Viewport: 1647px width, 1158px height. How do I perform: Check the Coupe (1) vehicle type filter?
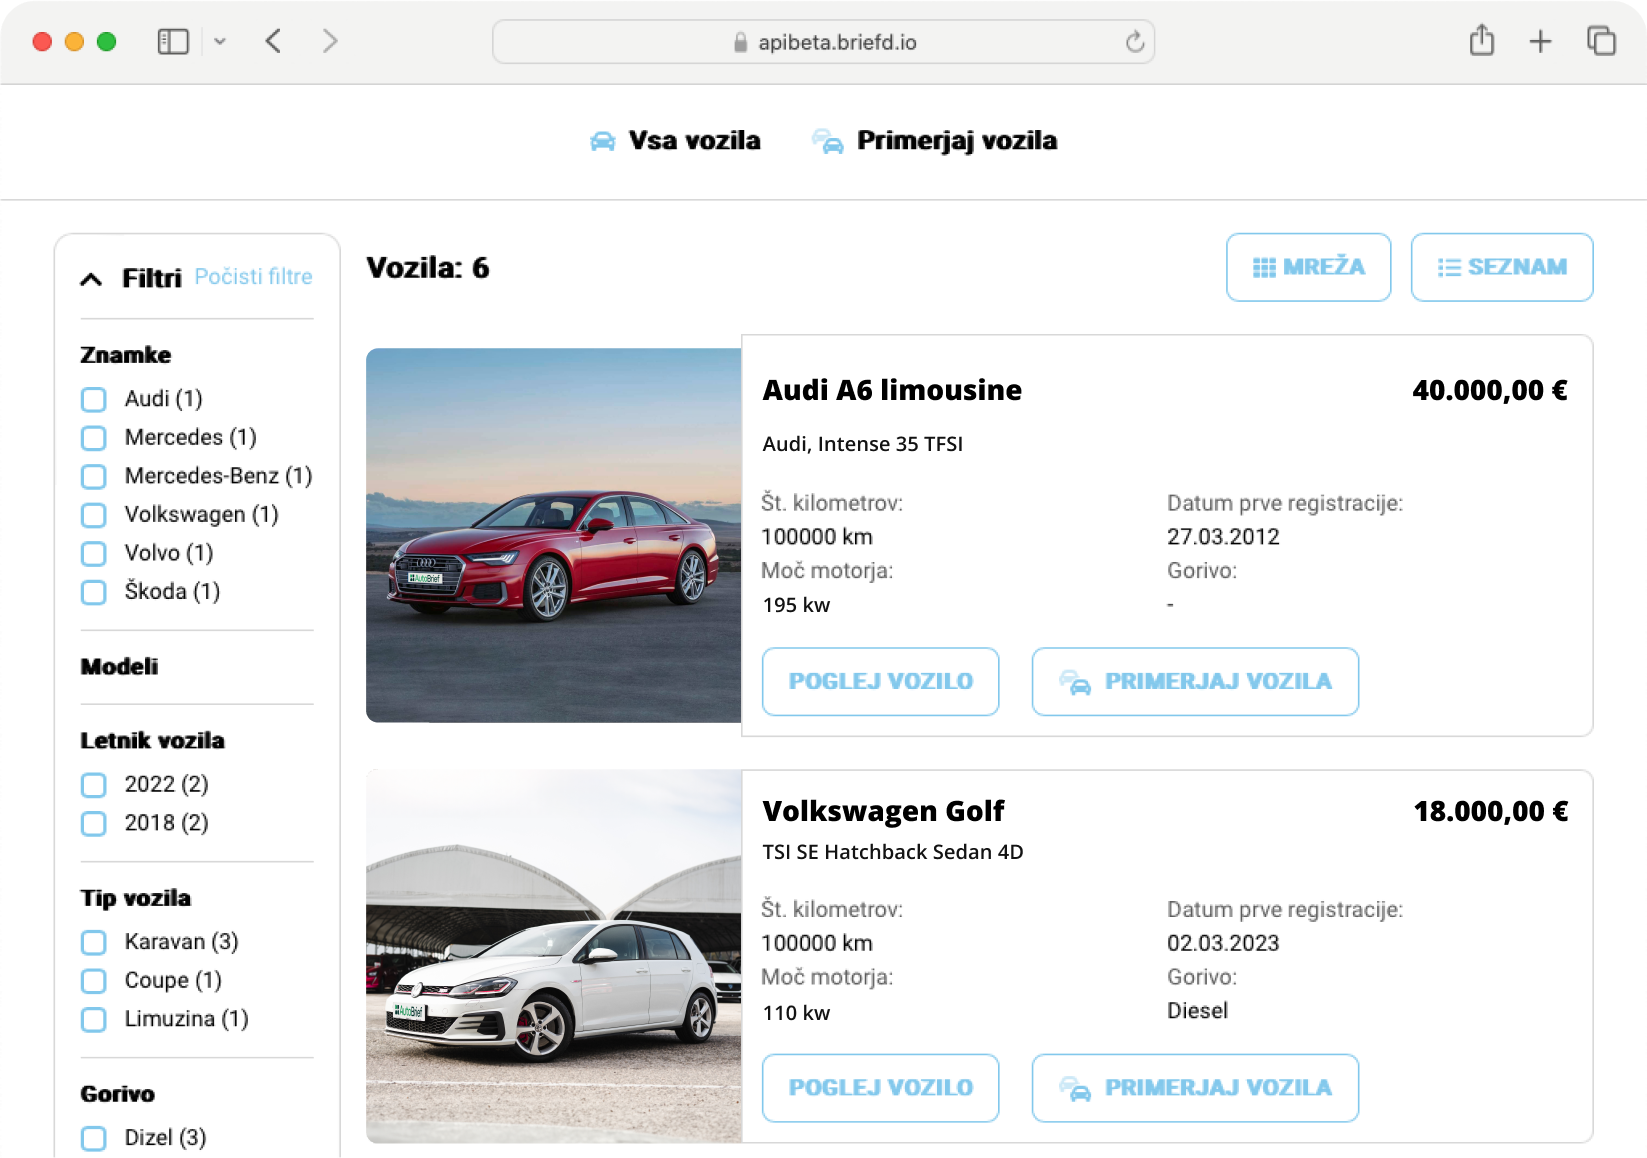(94, 981)
